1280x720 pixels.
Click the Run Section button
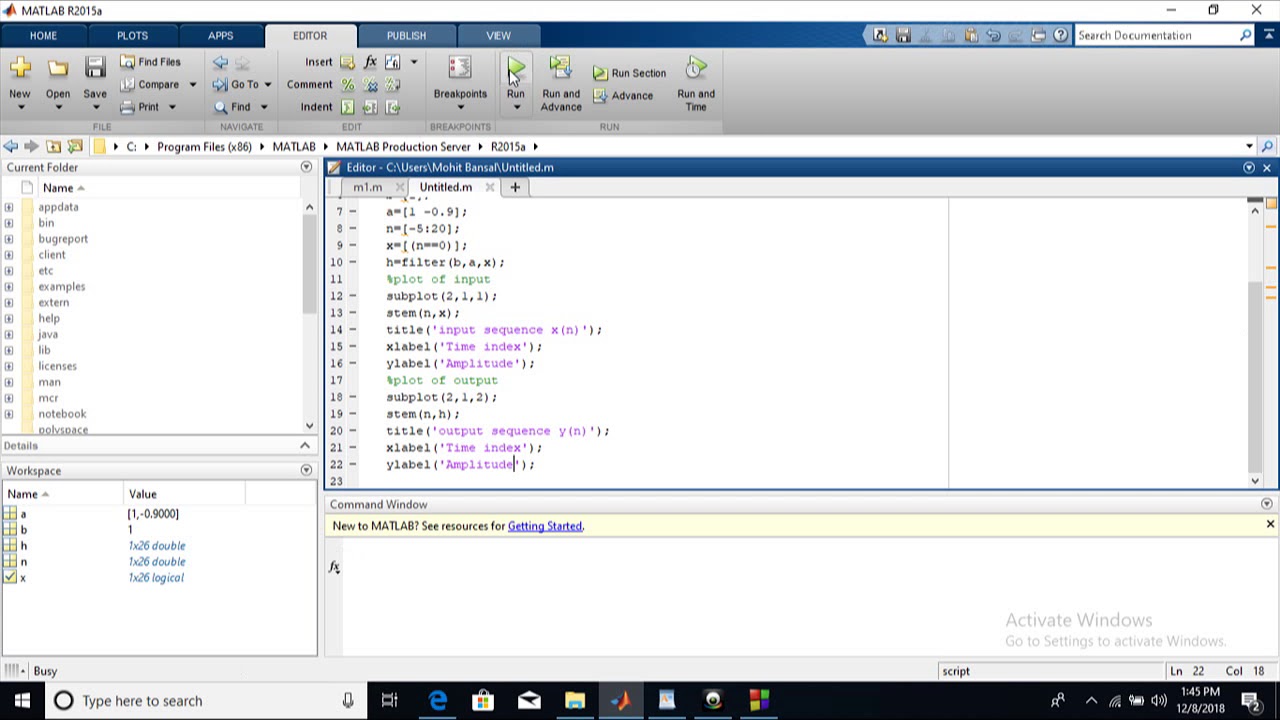coord(629,73)
